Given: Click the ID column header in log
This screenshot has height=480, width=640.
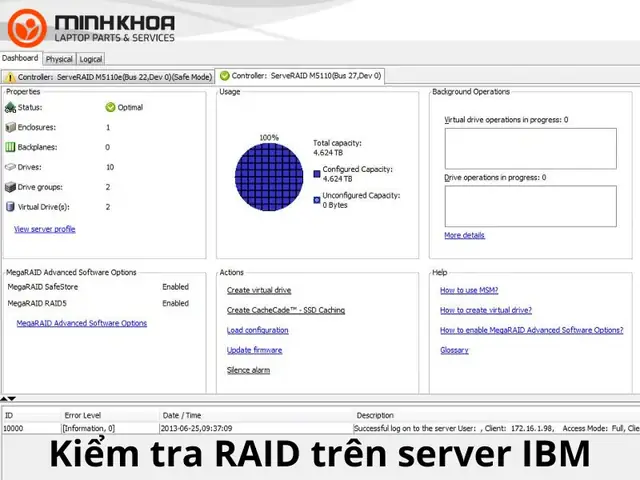Looking at the screenshot, I should click(31, 416).
